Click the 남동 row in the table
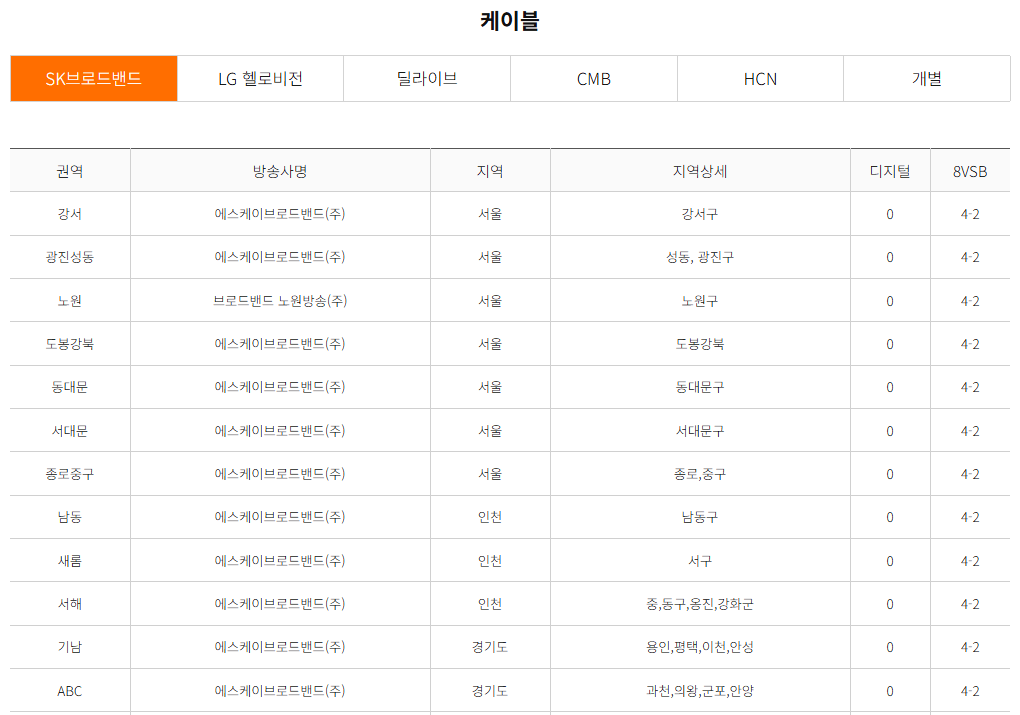Screen dimensions: 1020x715 [69, 517]
